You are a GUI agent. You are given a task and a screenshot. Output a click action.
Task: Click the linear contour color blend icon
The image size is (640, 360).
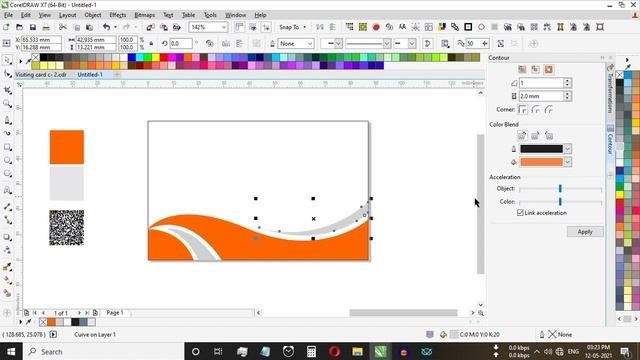pyautogui.click(x=522, y=136)
